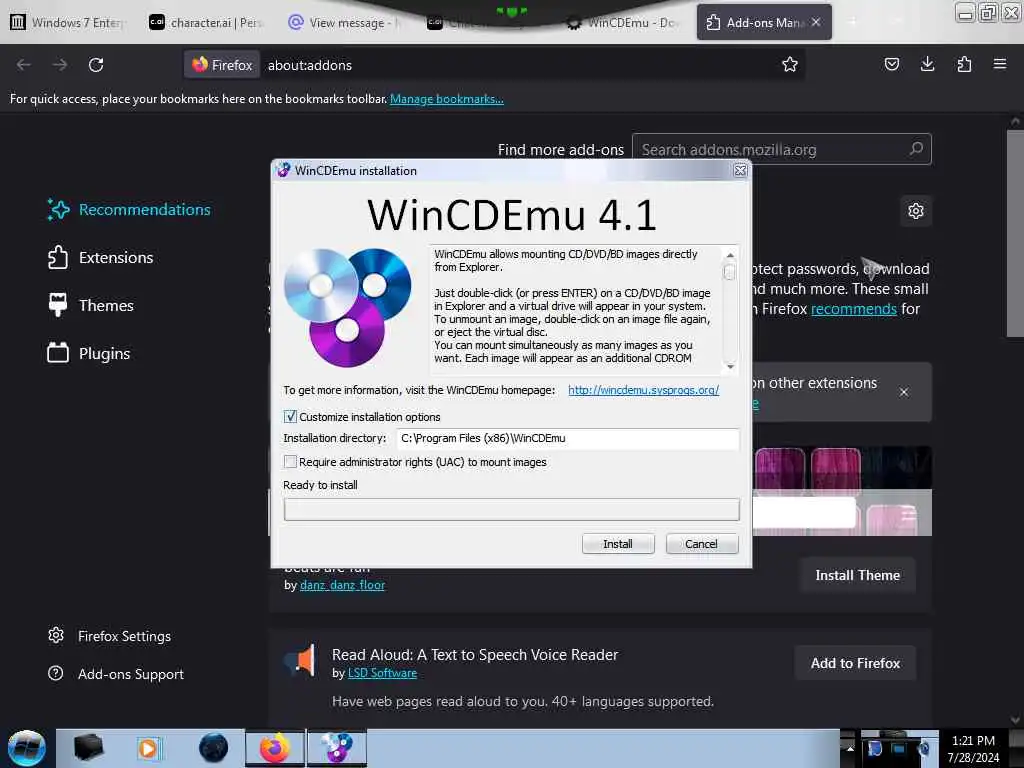Click the Firefox forward arrow
This screenshot has height=768, width=1024.
[x=60, y=65]
